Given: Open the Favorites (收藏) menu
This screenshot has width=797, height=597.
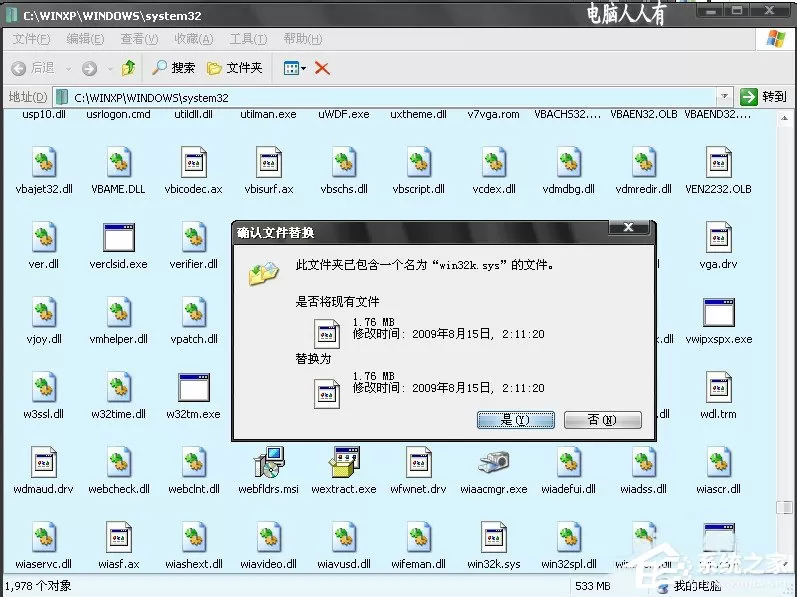Looking at the screenshot, I should click(194, 39).
